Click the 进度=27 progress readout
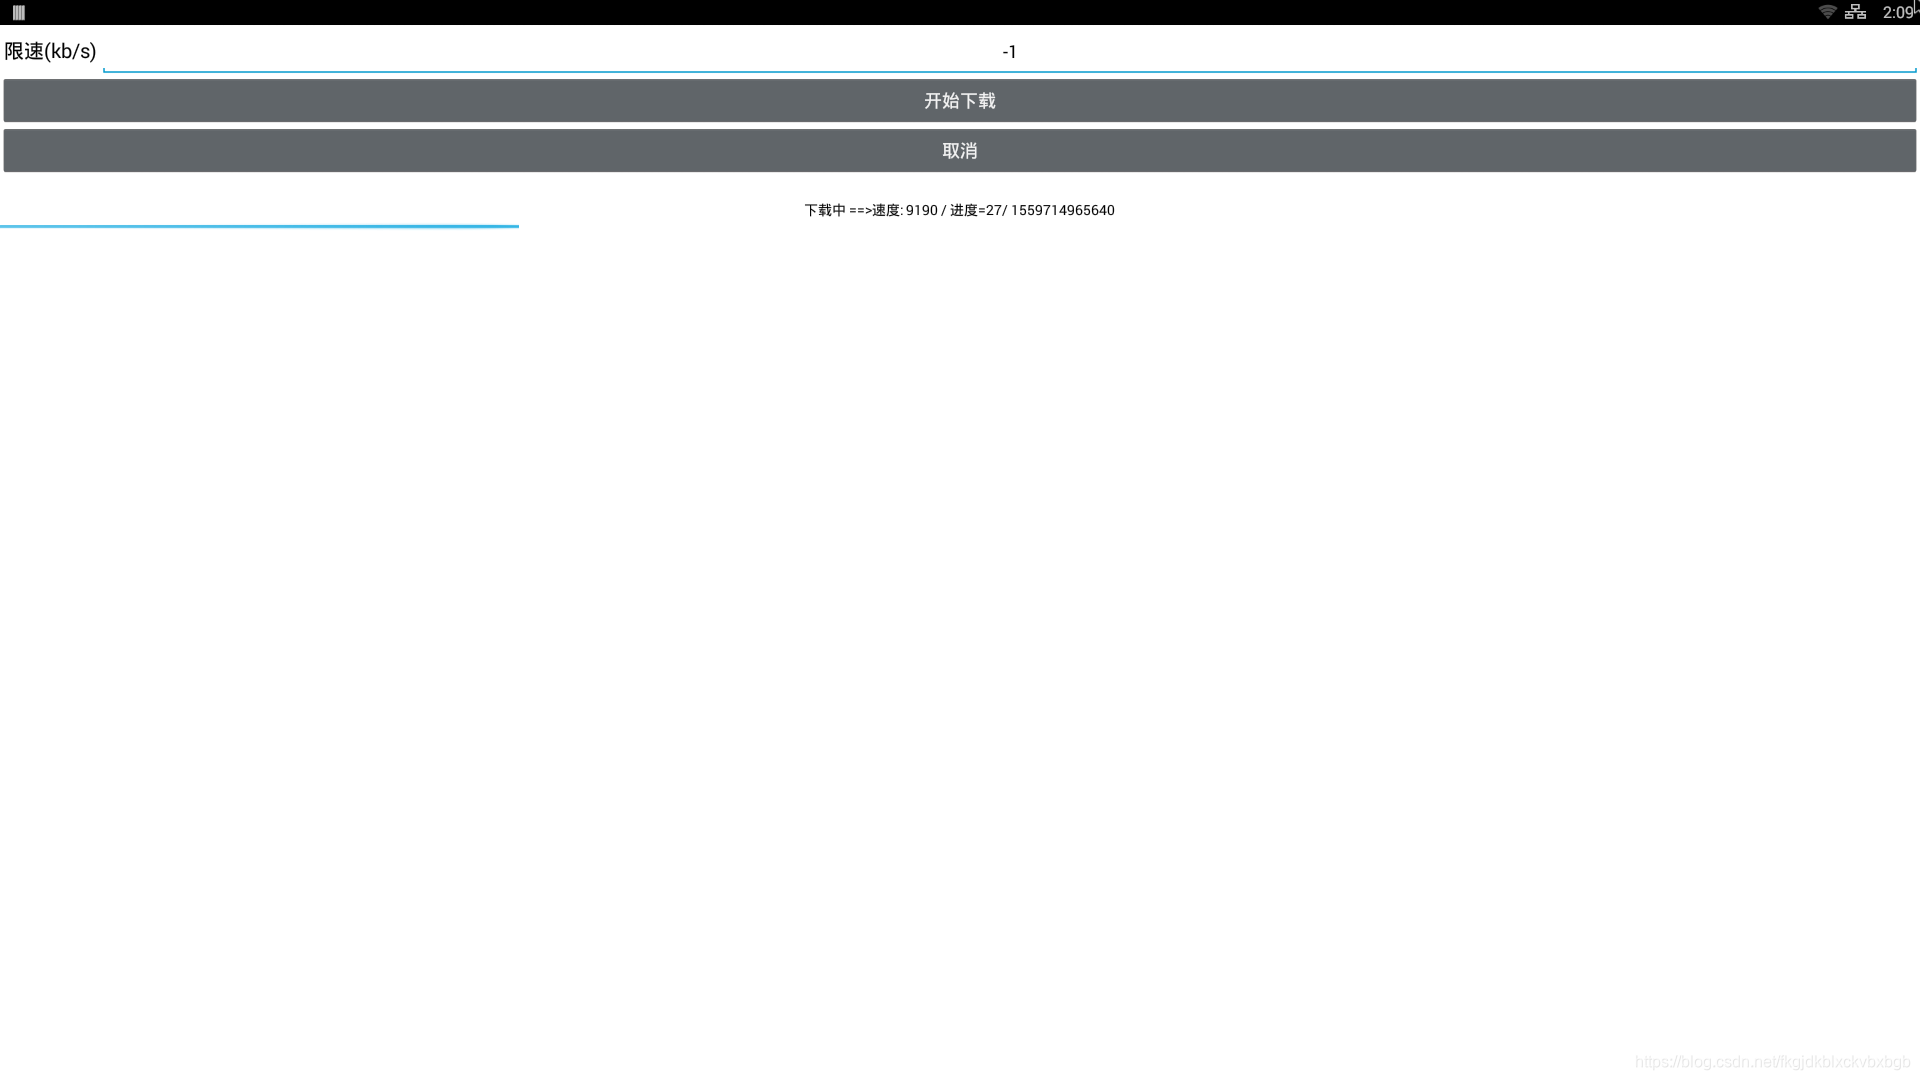This screenshot has width=1920, height=1080. pyautogui.click(x=975, y=210)
